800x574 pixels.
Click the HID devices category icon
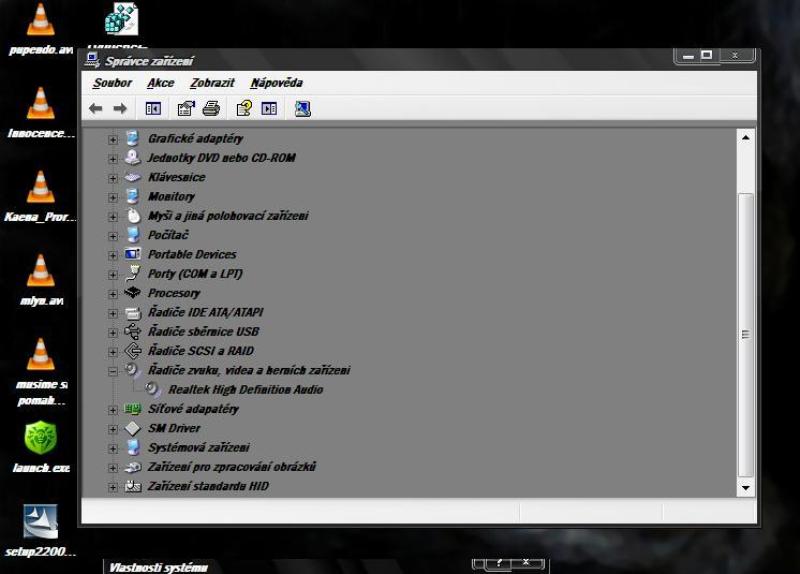133,486
